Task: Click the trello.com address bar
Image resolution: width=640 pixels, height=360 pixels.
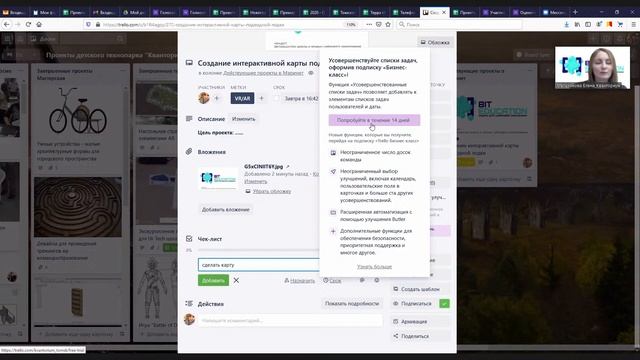Action: 220,24
